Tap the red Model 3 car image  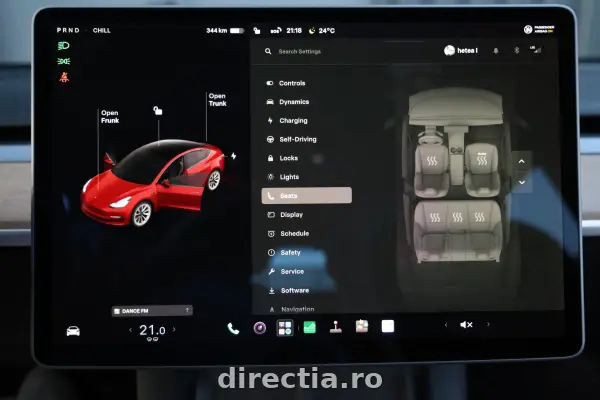152,183
